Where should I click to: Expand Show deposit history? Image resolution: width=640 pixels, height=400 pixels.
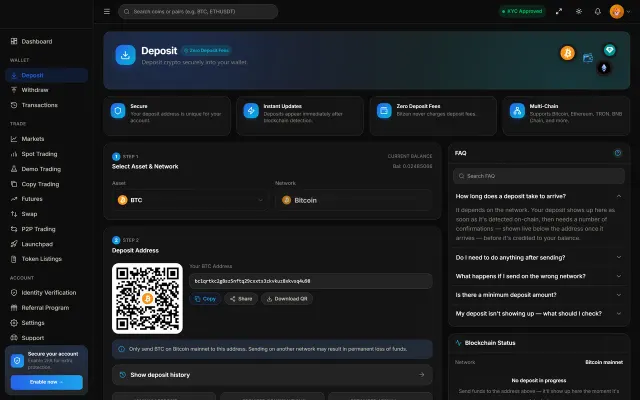(x=272, y=375)
